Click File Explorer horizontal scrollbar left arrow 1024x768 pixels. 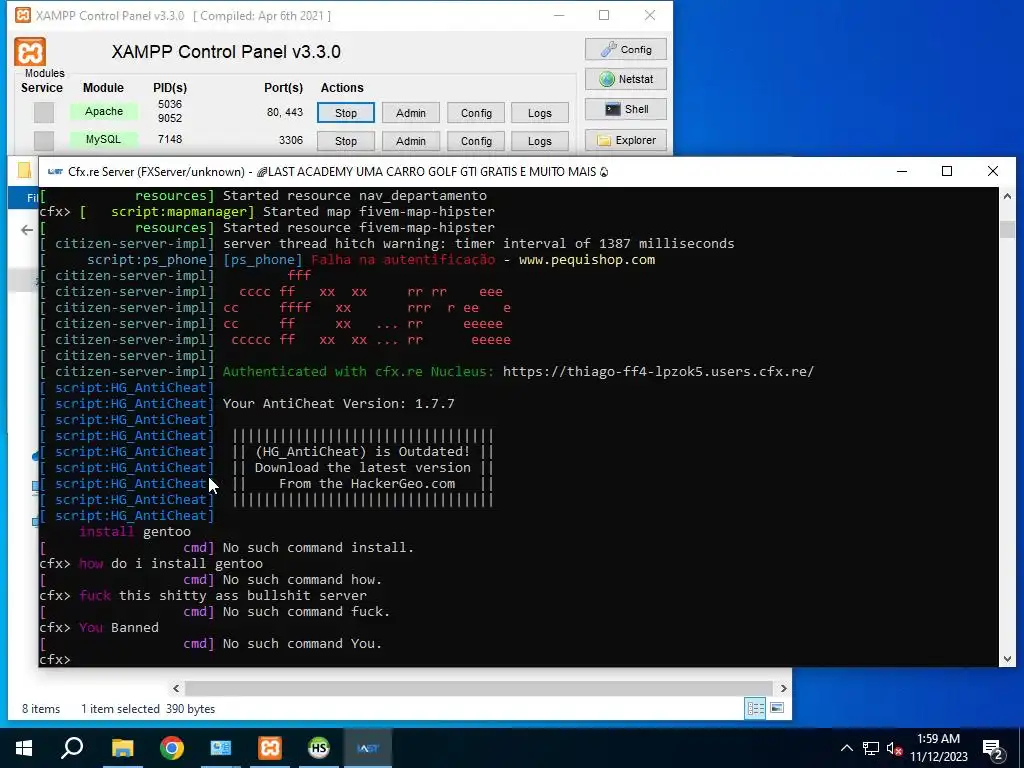click(176, 688)
